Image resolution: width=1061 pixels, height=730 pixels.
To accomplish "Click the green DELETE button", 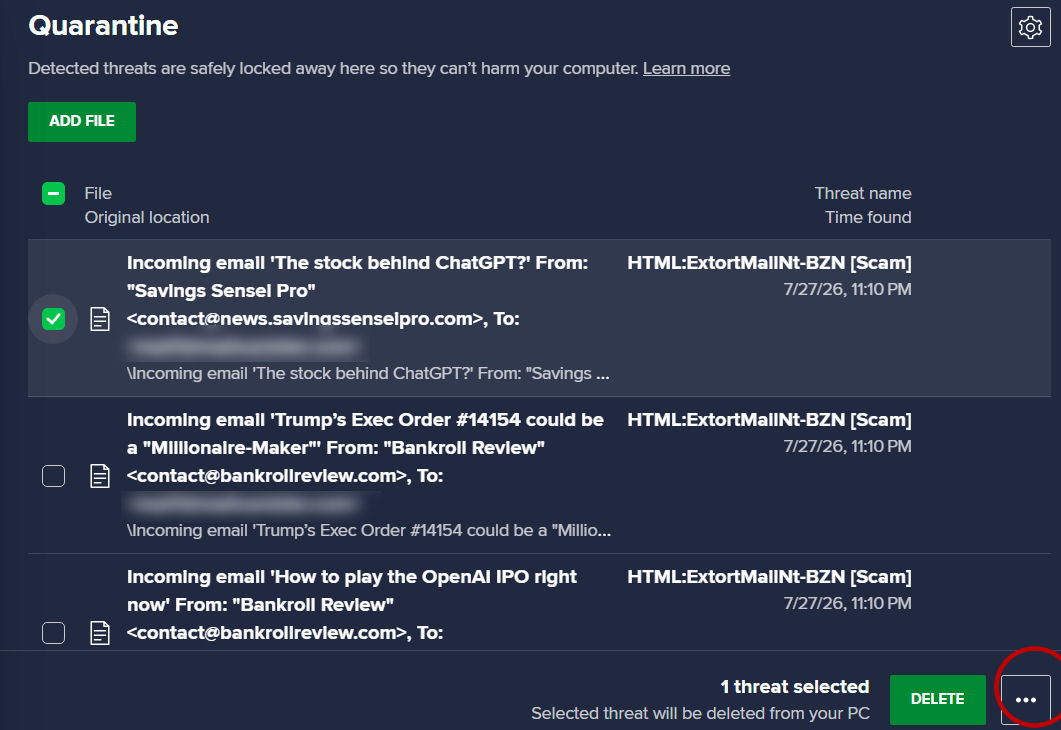I will pyautogui.click(x=937, y=700).
